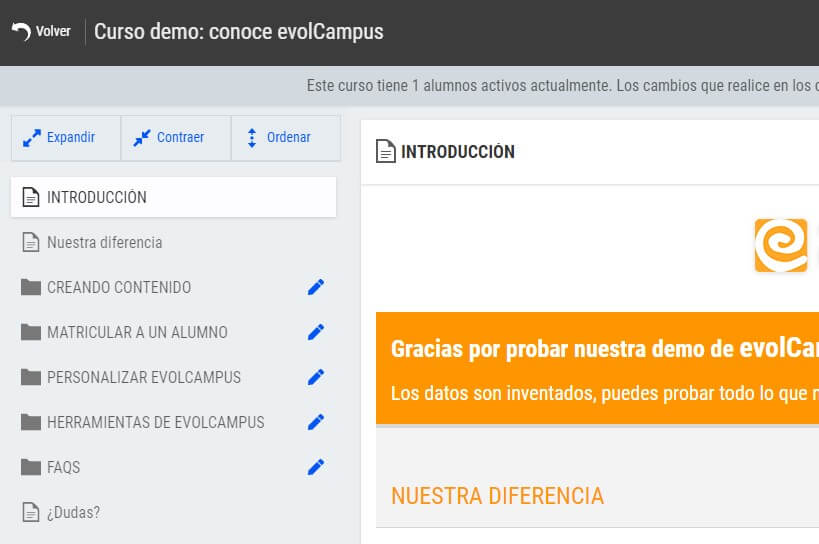Click the folder icon beside HERRAMIENTAS DE EVOLCAMPUS
This screenshot has height=544, width=819.
pyautogui.click(x=31, y=422)
